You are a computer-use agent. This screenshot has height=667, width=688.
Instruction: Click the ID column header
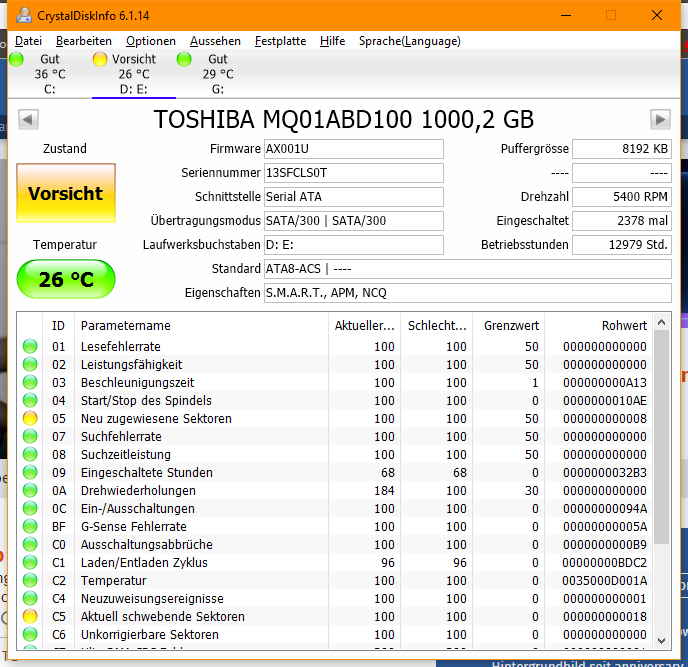pyautogui.click(x=58, y=326)
